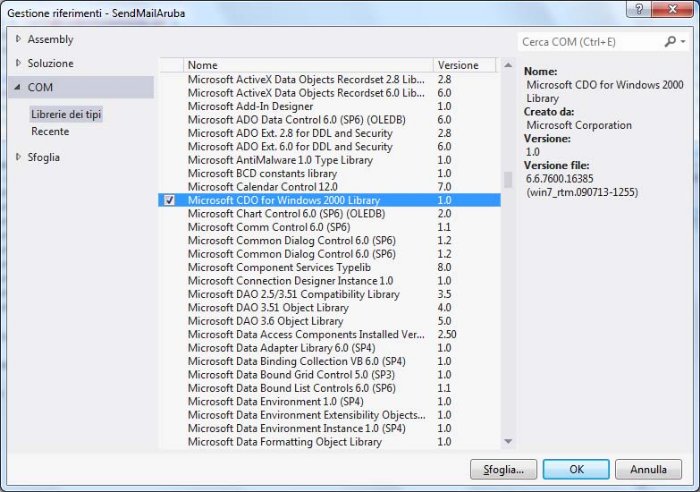Expand the Sfoglia tree node

click(18, 157)
